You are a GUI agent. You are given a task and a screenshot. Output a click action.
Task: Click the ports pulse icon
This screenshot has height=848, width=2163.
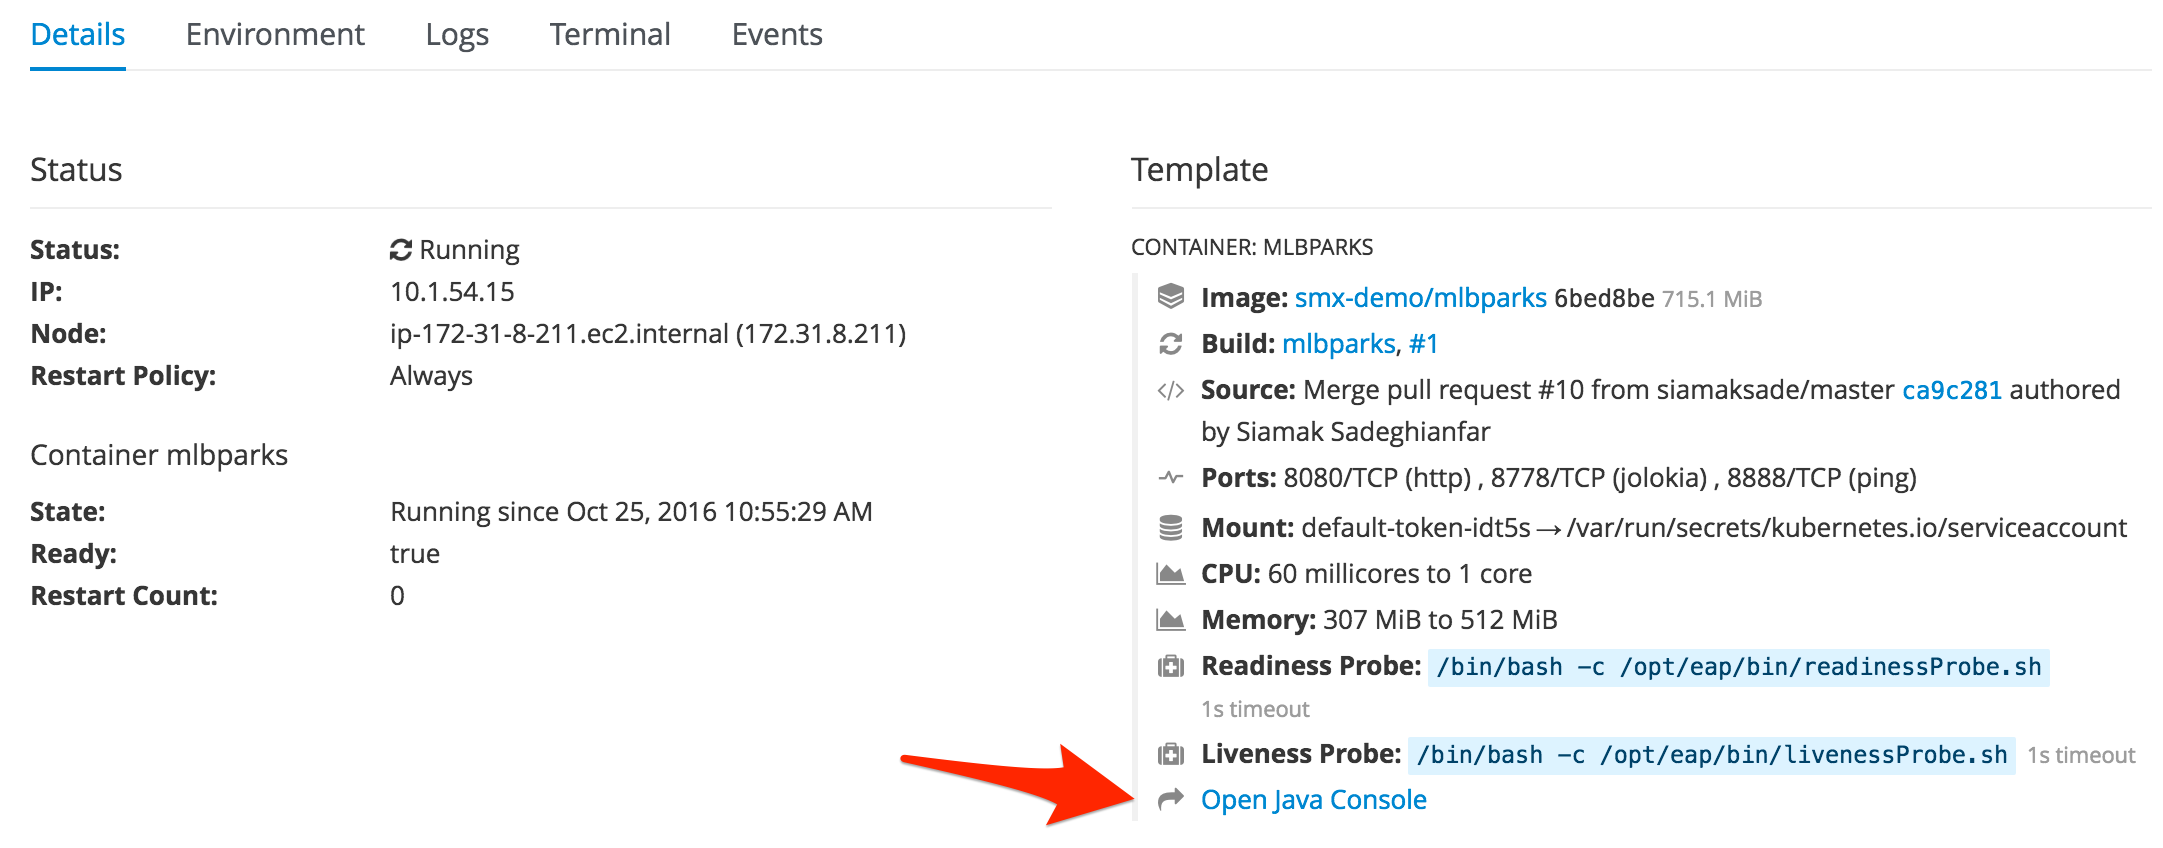1170,477
